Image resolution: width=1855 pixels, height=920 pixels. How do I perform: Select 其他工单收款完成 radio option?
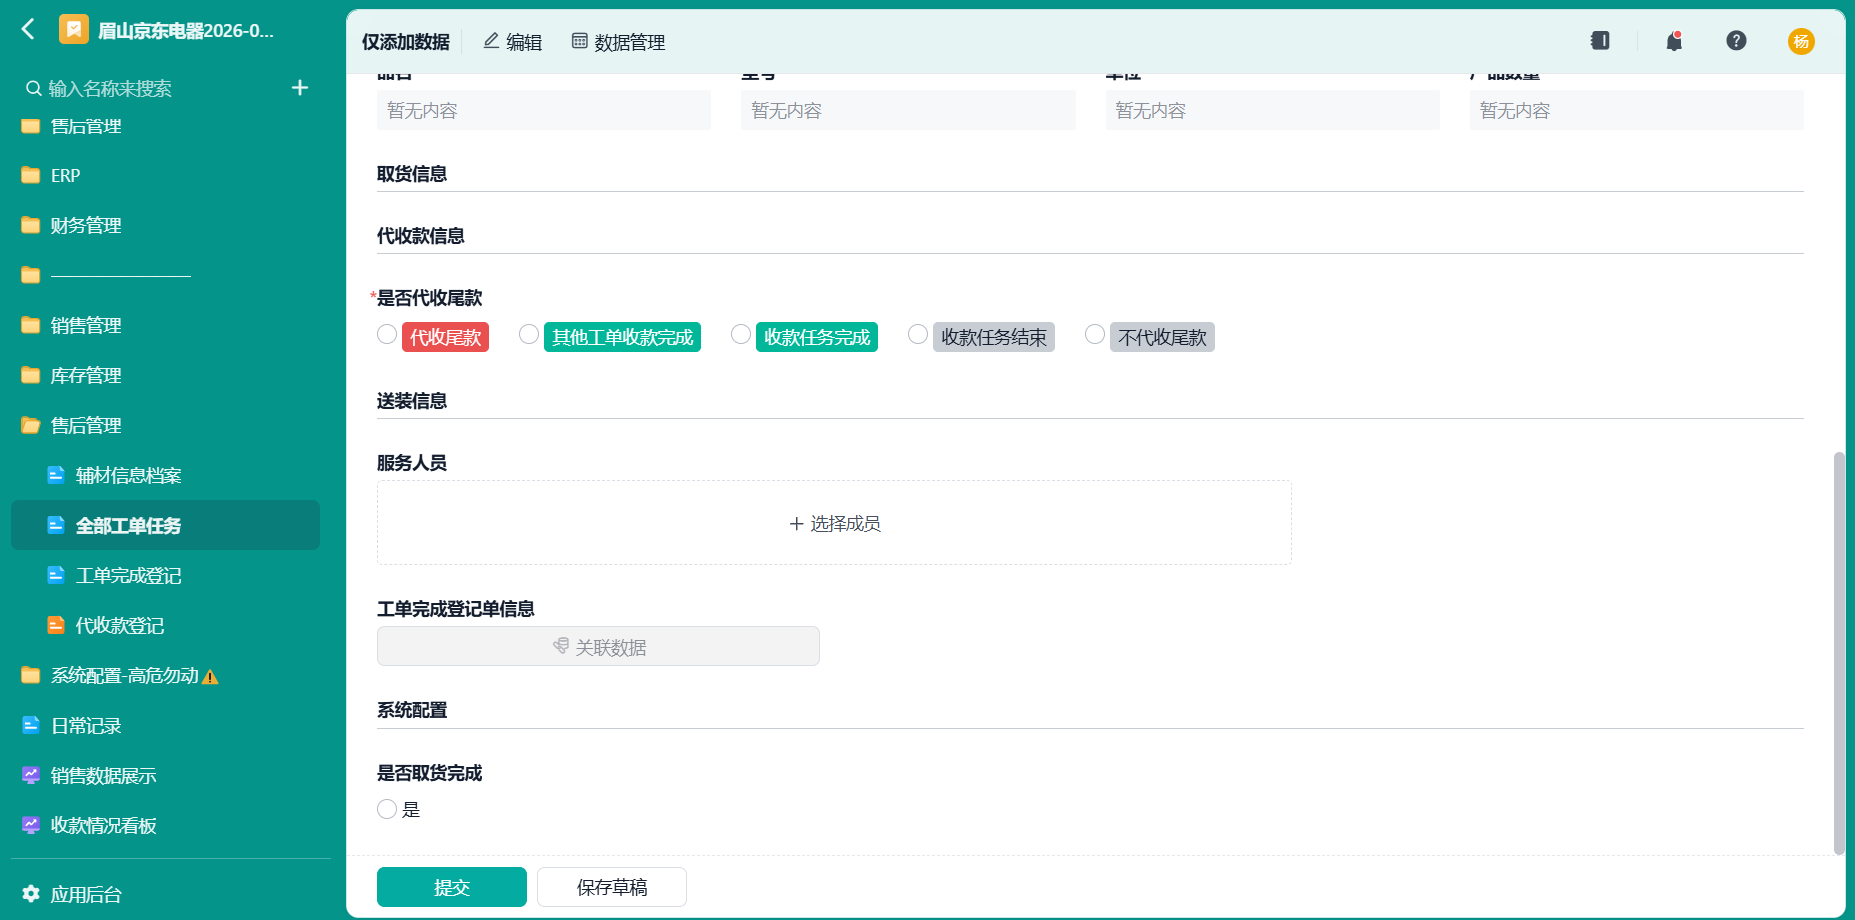click(x=529, y=335)
